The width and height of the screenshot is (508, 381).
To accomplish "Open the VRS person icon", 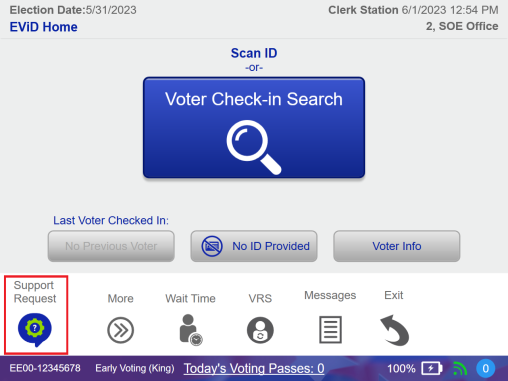I will (260, 330).
